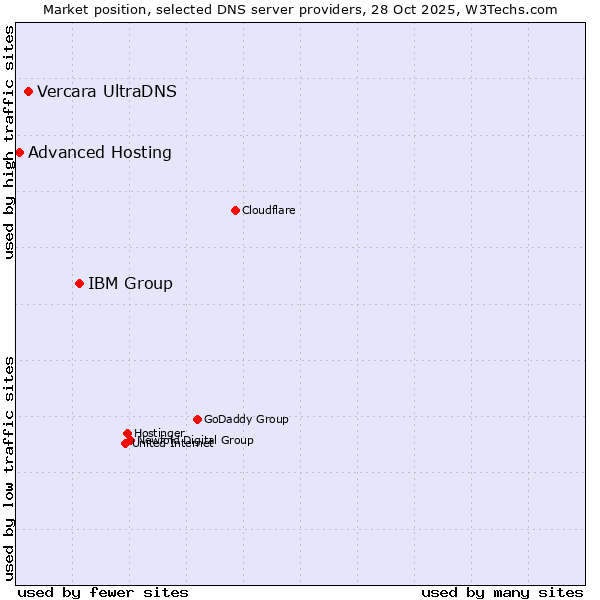Viewport: 600px width, 600px height.
Task: Click the 'used by fewer sites' axis label
Action: pyautogui.click(x=103, y=592)
